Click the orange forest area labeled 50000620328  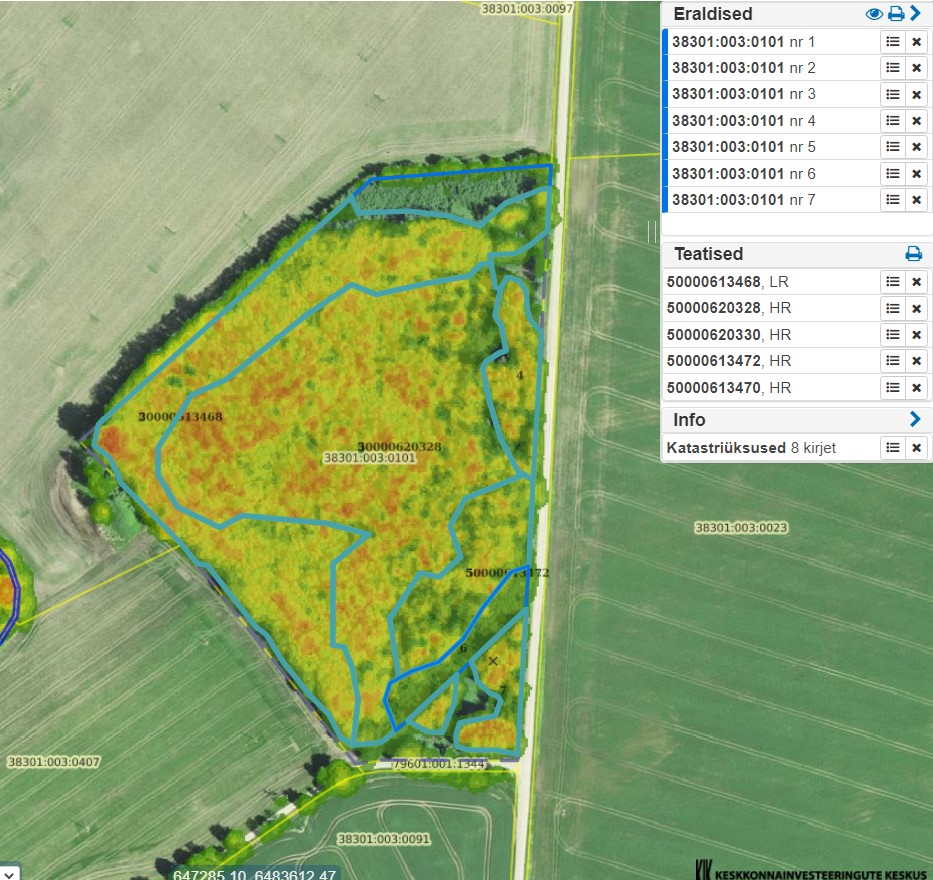tap(399, 446)
